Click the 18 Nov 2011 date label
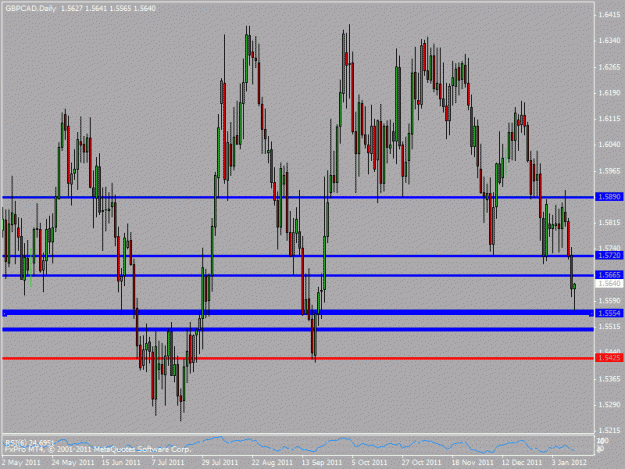The height and width of the screenshot is (469, 625). click(x=472, y=462)
